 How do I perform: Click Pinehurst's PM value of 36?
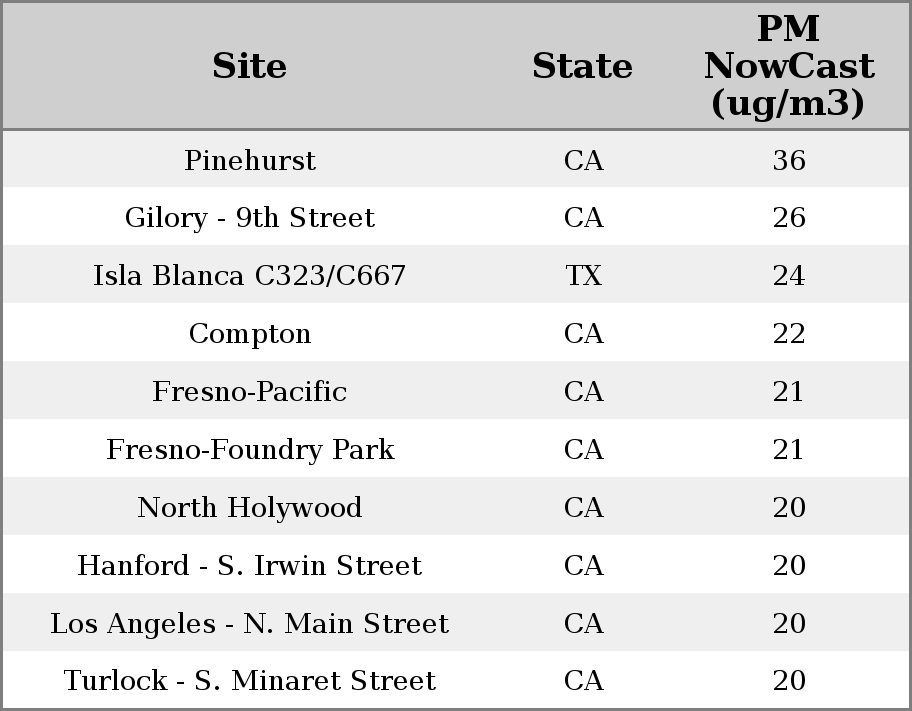(789, 160)
